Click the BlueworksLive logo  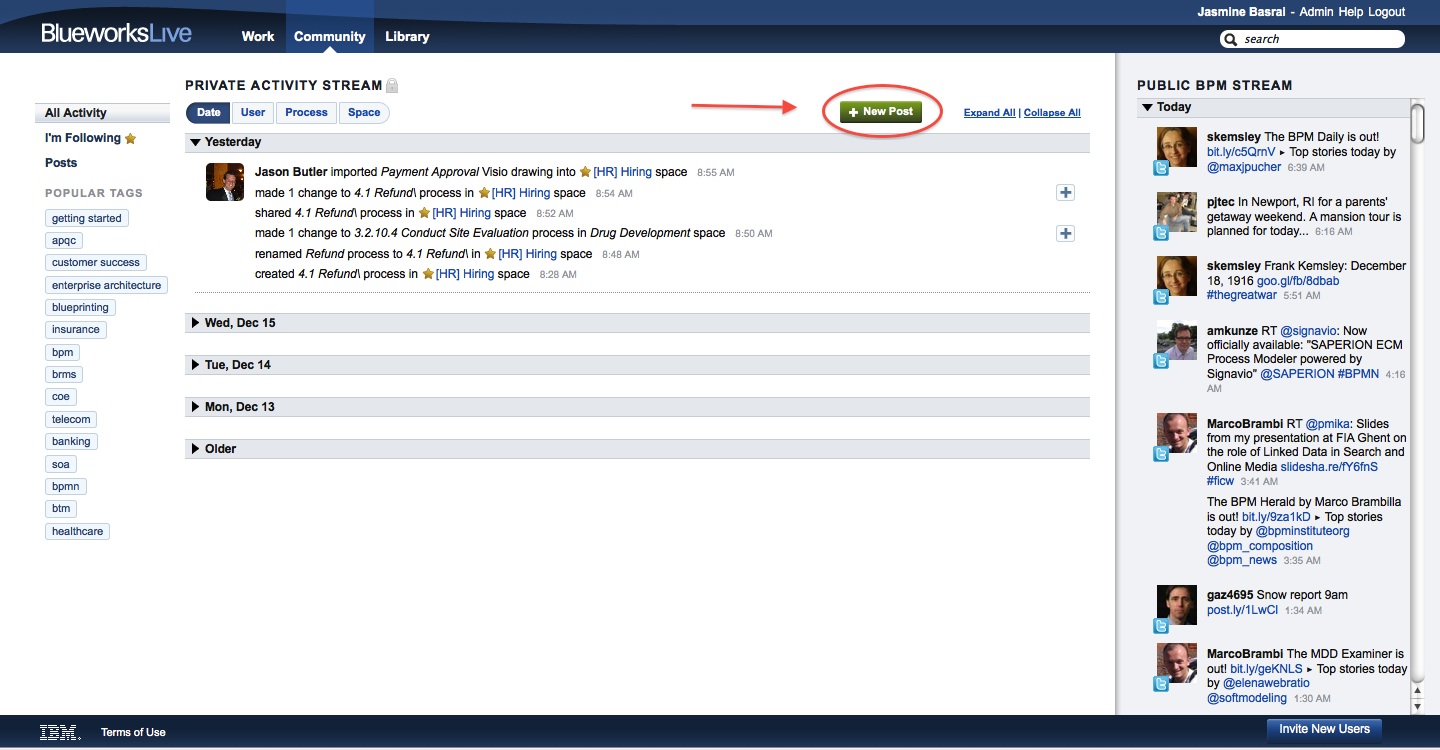pos(116,34)
